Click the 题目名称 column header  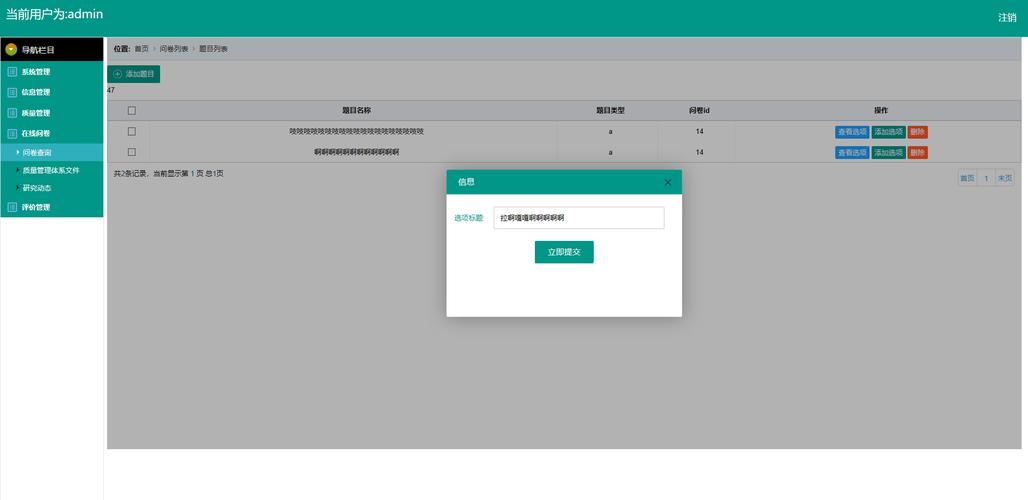click(x=357, y=111)
